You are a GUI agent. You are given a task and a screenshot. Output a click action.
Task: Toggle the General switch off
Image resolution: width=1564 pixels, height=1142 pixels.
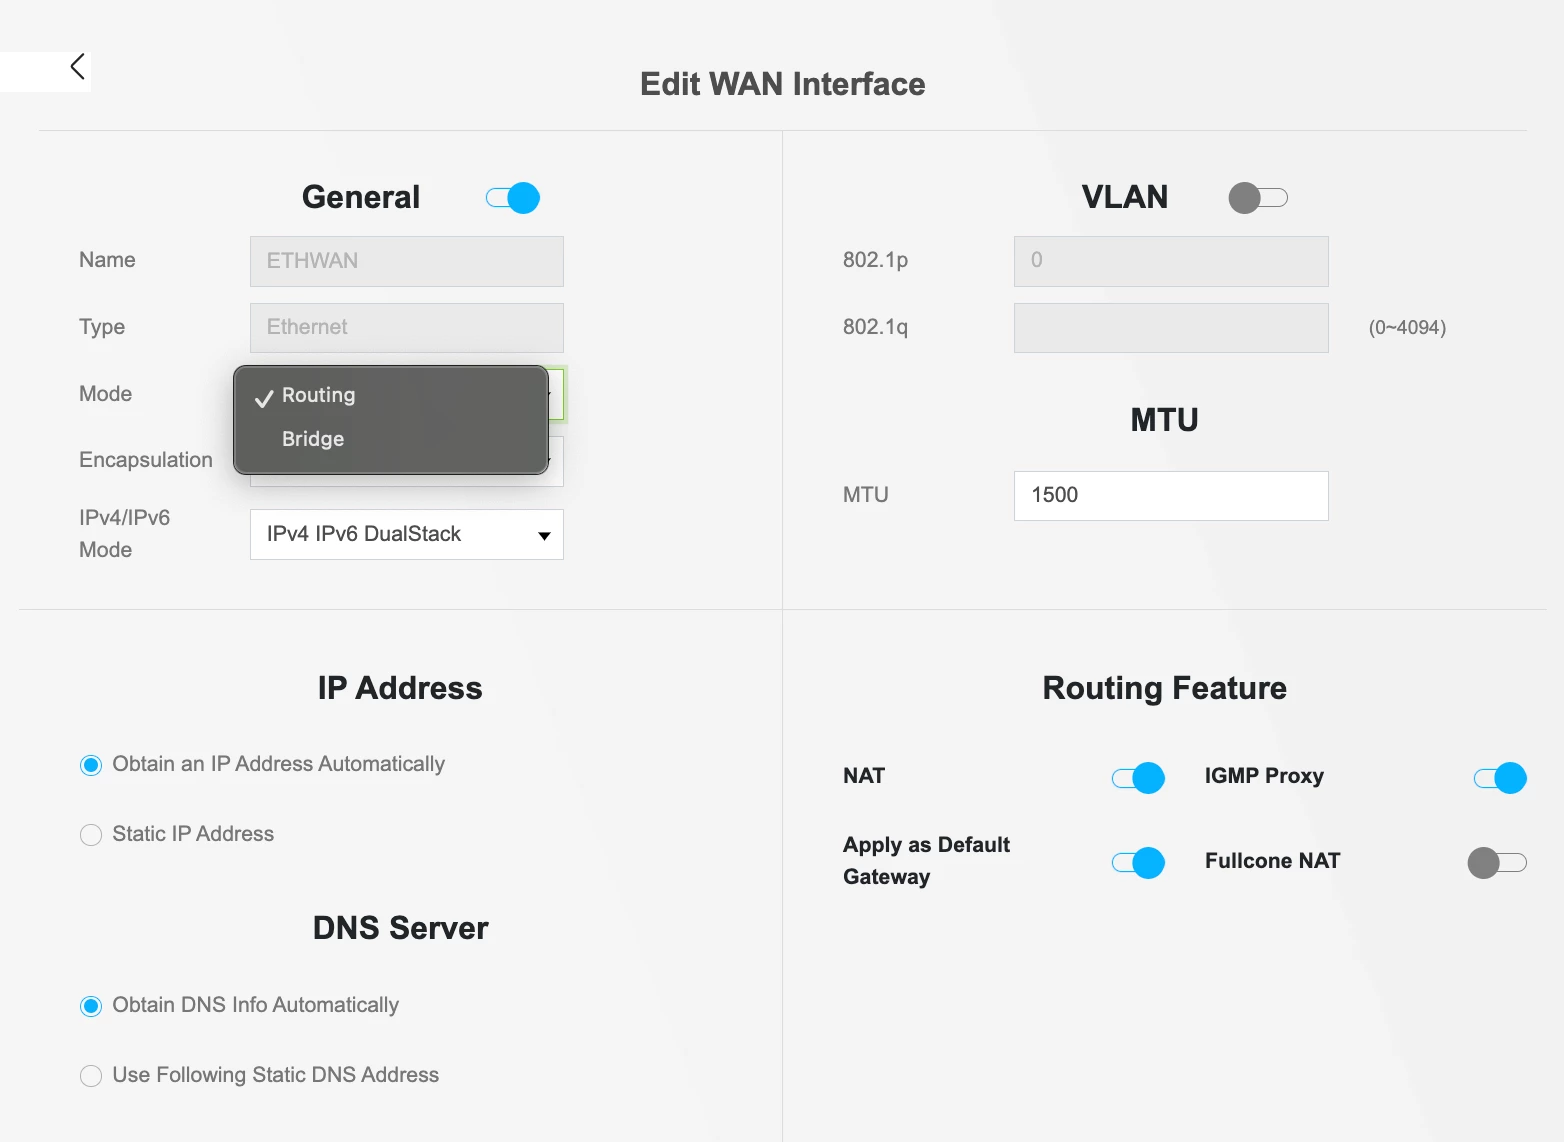pyautogui.click(x=513, y=198)
